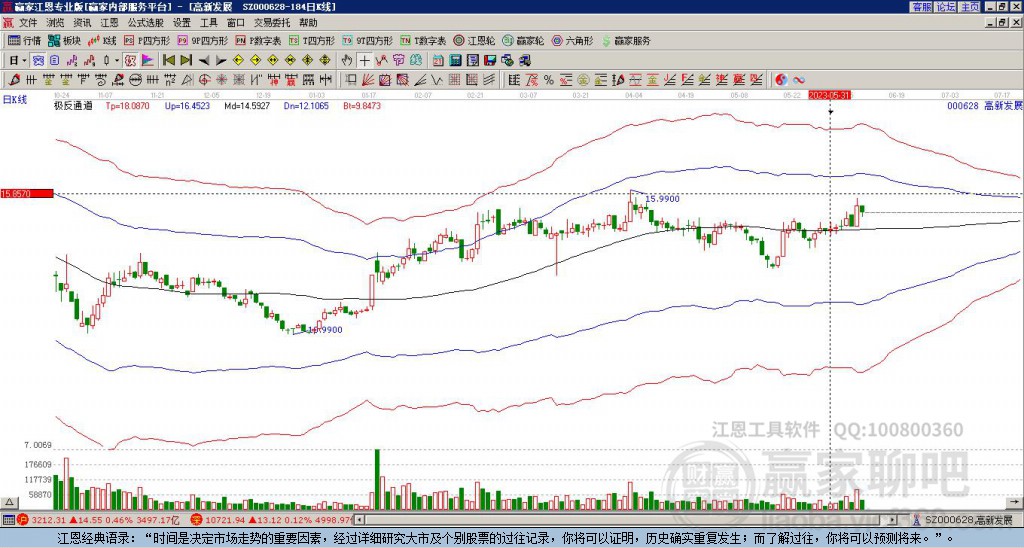
Task: Open the 赢家轮 tool
Action: coord(523,40)
